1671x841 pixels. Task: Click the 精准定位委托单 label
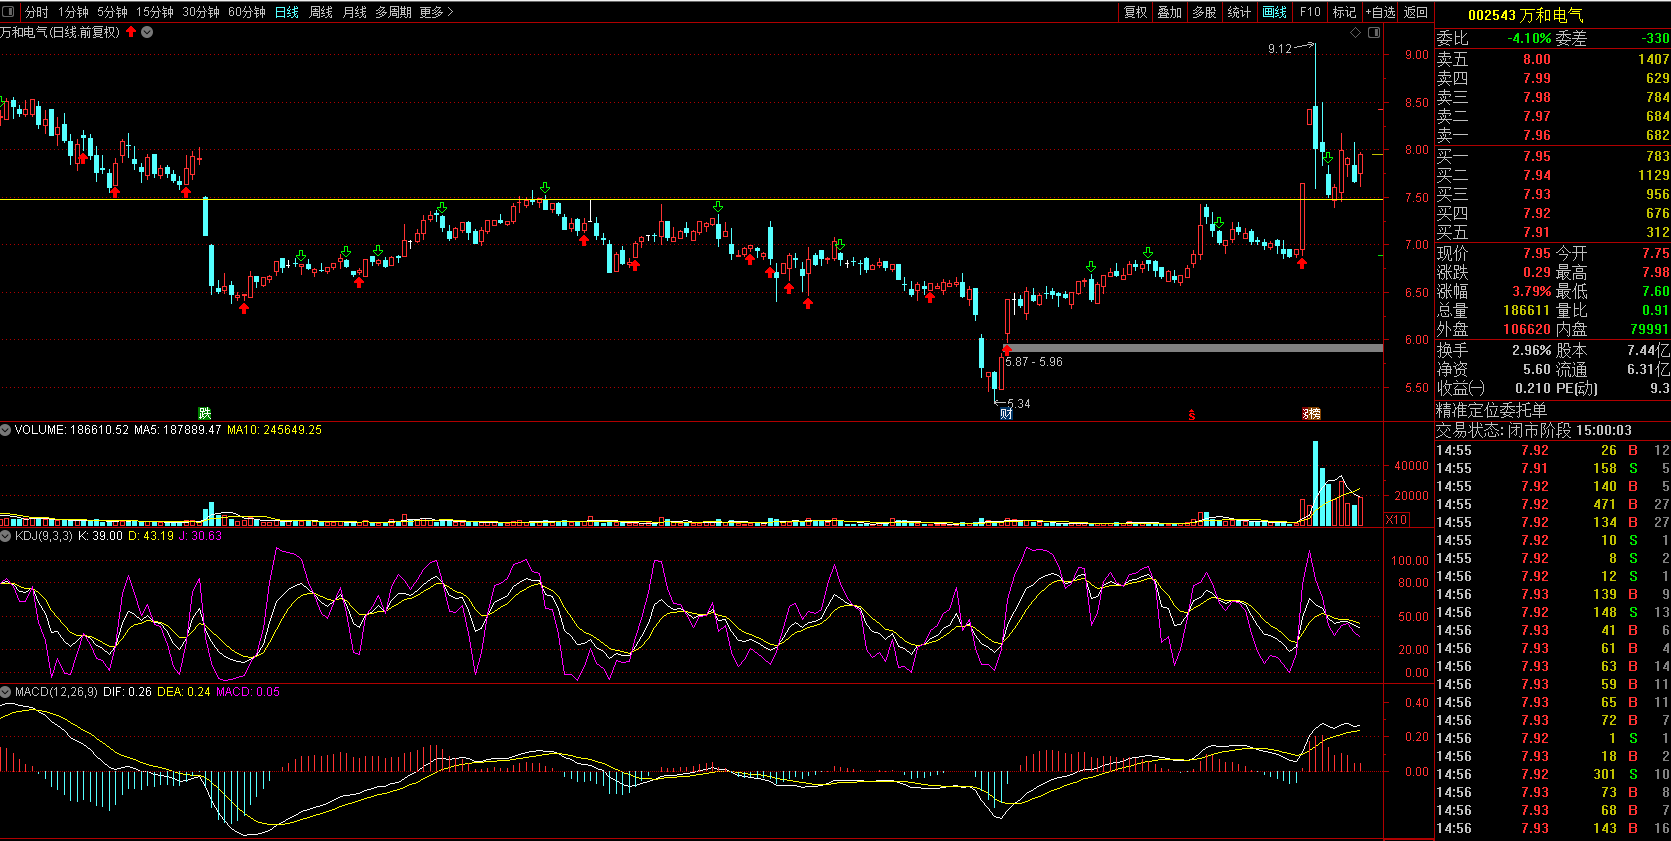pos(1491,410)
